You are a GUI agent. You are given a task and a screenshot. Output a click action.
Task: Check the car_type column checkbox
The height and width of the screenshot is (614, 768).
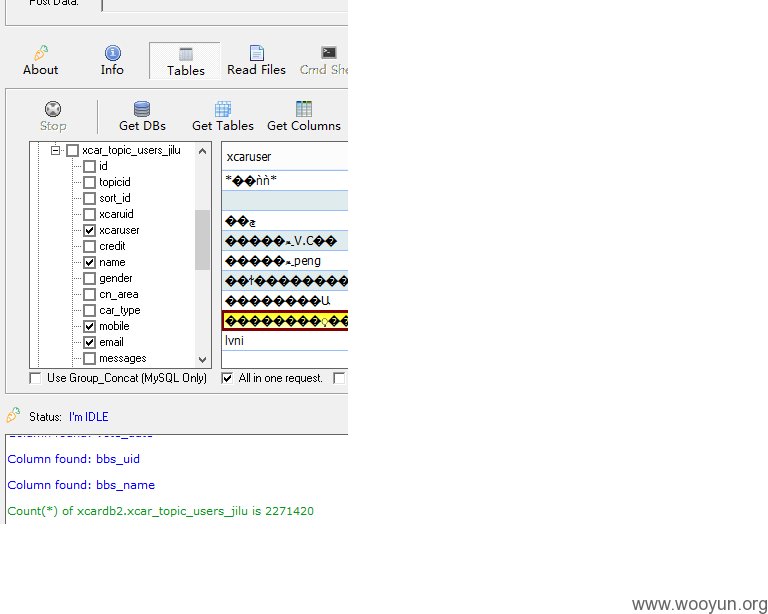pos(89,310)
